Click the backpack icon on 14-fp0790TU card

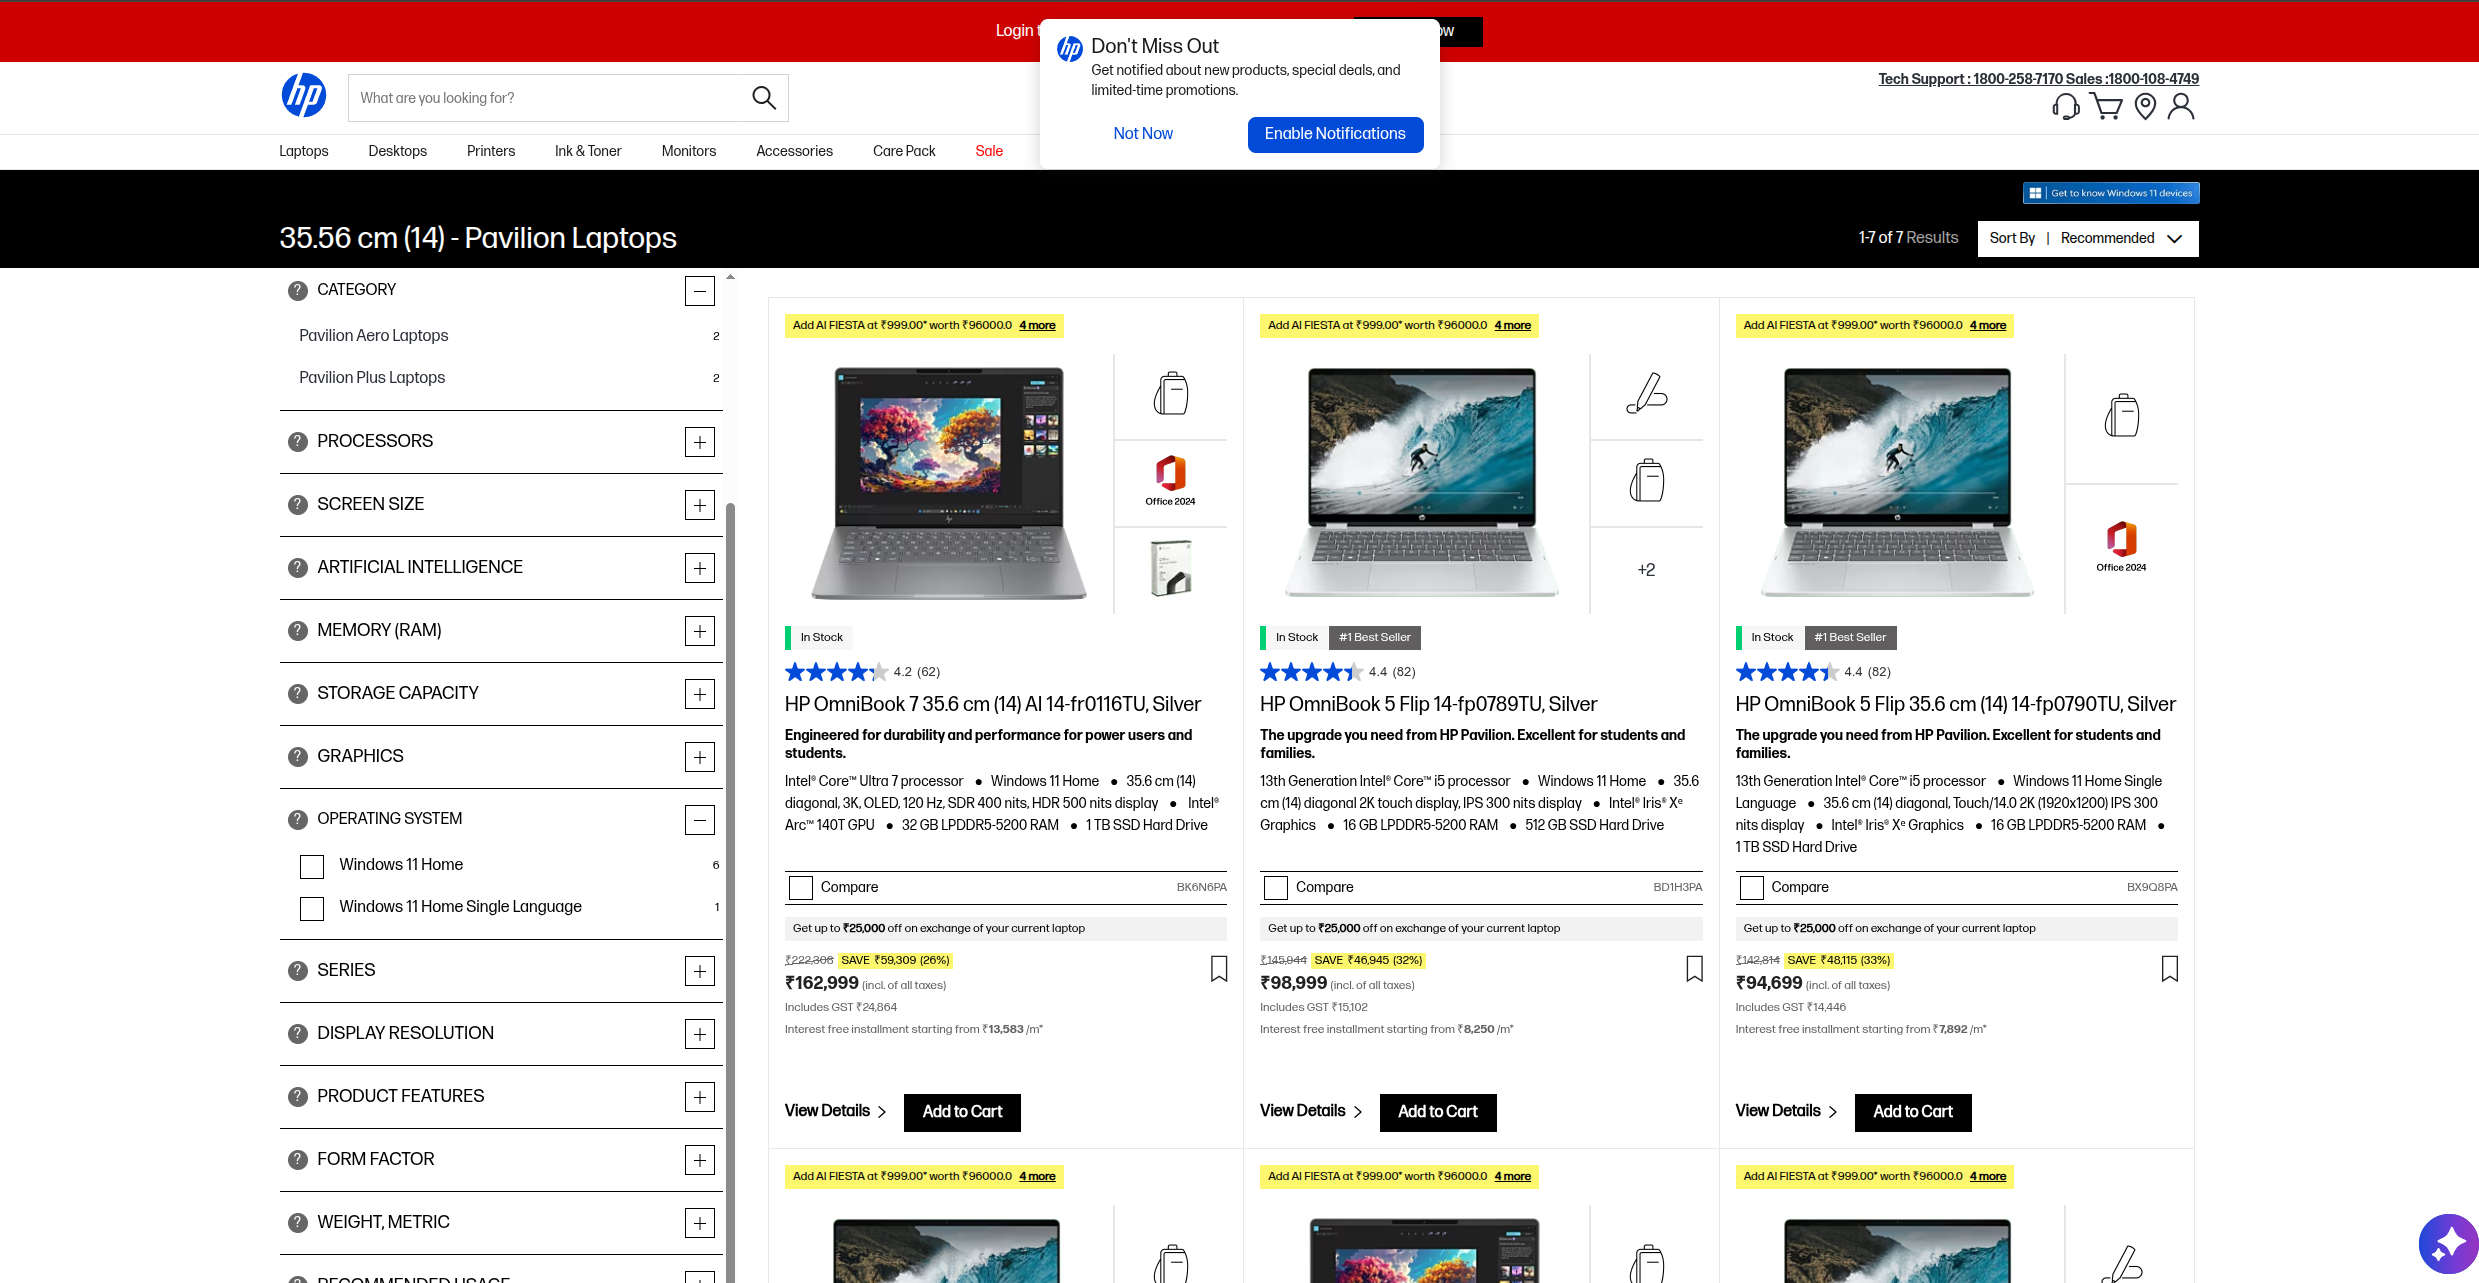tap(2121, 415)
